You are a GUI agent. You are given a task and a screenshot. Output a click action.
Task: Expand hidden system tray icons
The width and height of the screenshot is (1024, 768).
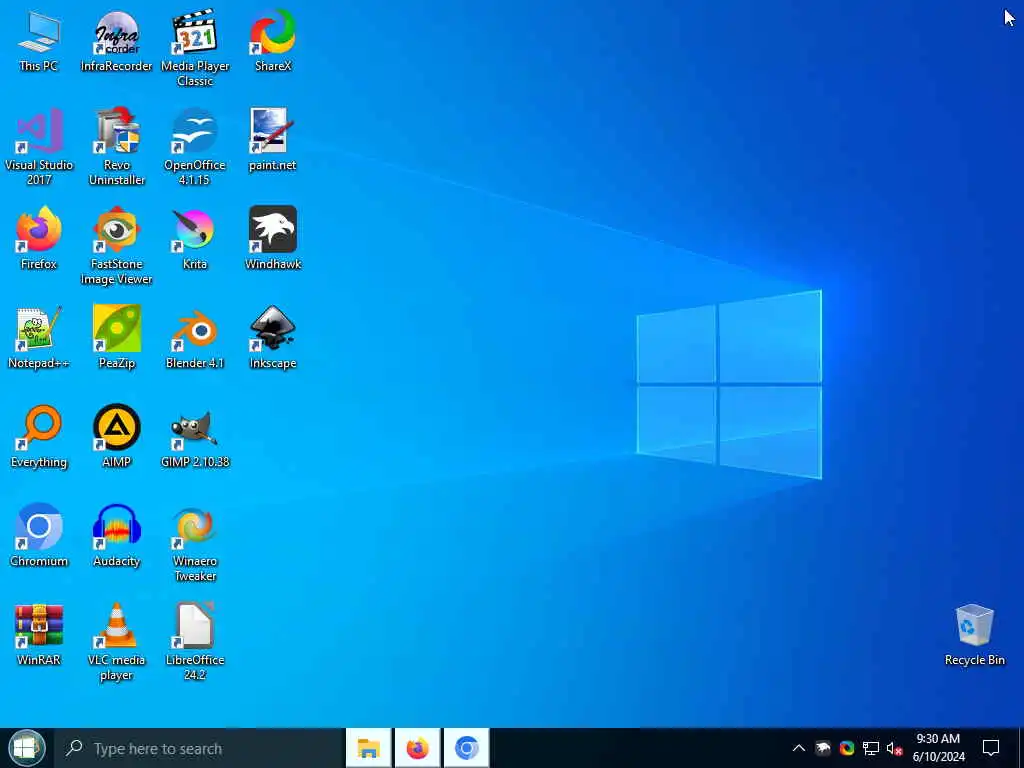coord(799,748)
